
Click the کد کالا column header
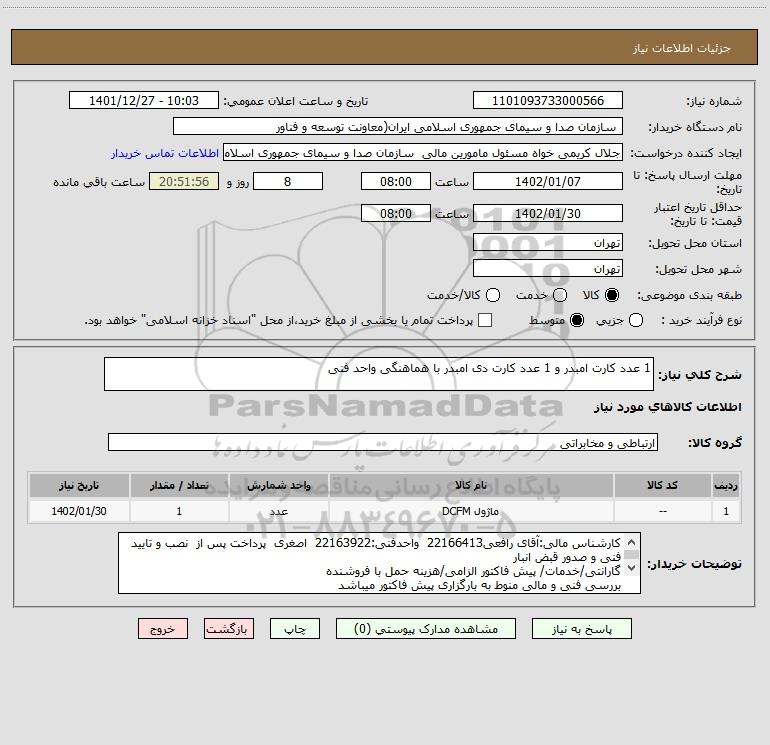(663, 485)
